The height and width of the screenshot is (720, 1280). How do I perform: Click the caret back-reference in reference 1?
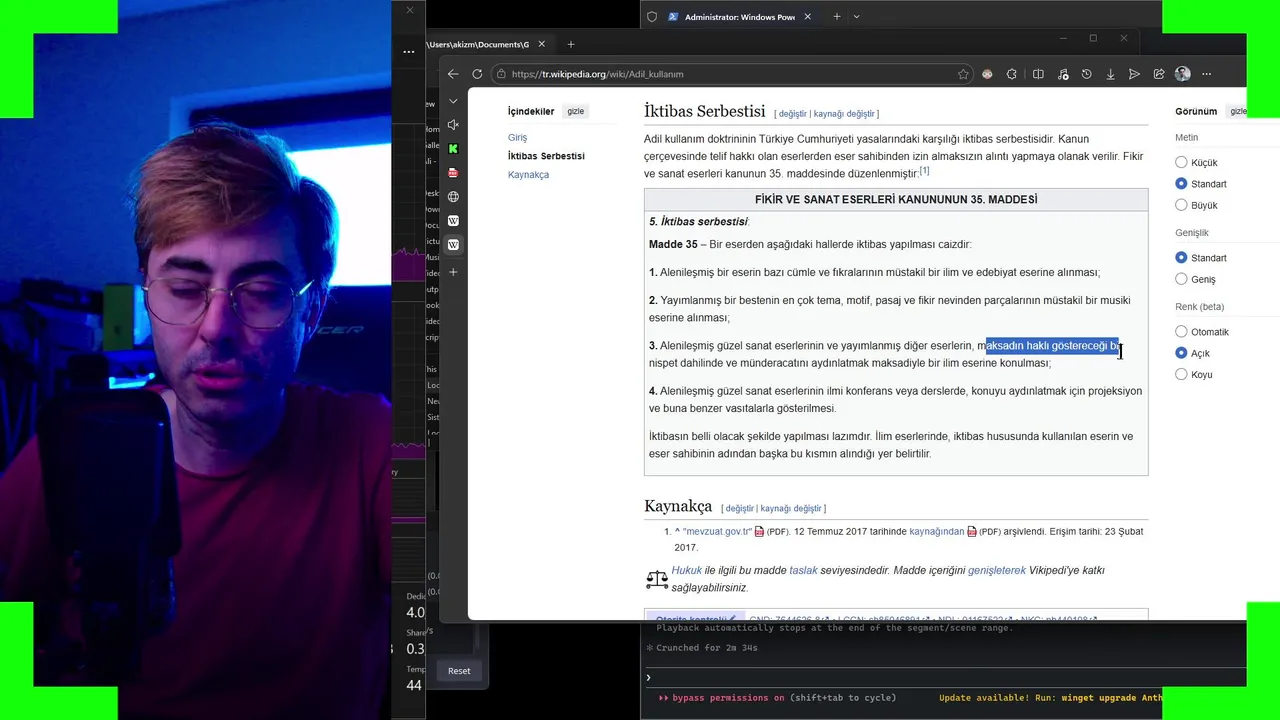coord(677,532)
